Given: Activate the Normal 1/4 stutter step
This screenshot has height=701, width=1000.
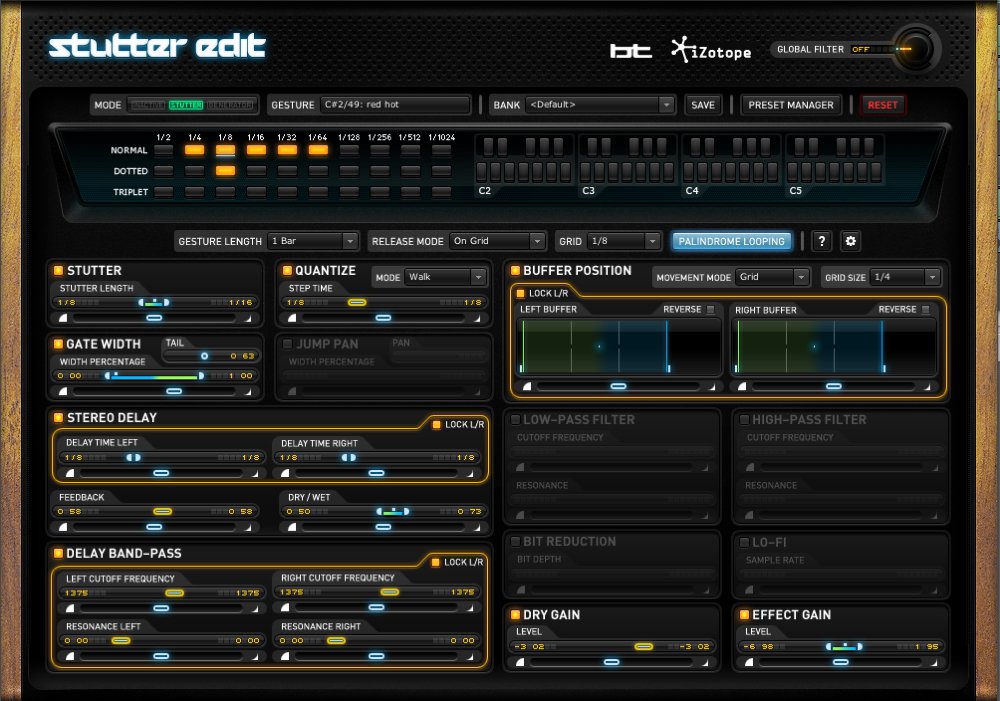Looking at the screenshot, I should pyautogui.click(x=194, y=150).
